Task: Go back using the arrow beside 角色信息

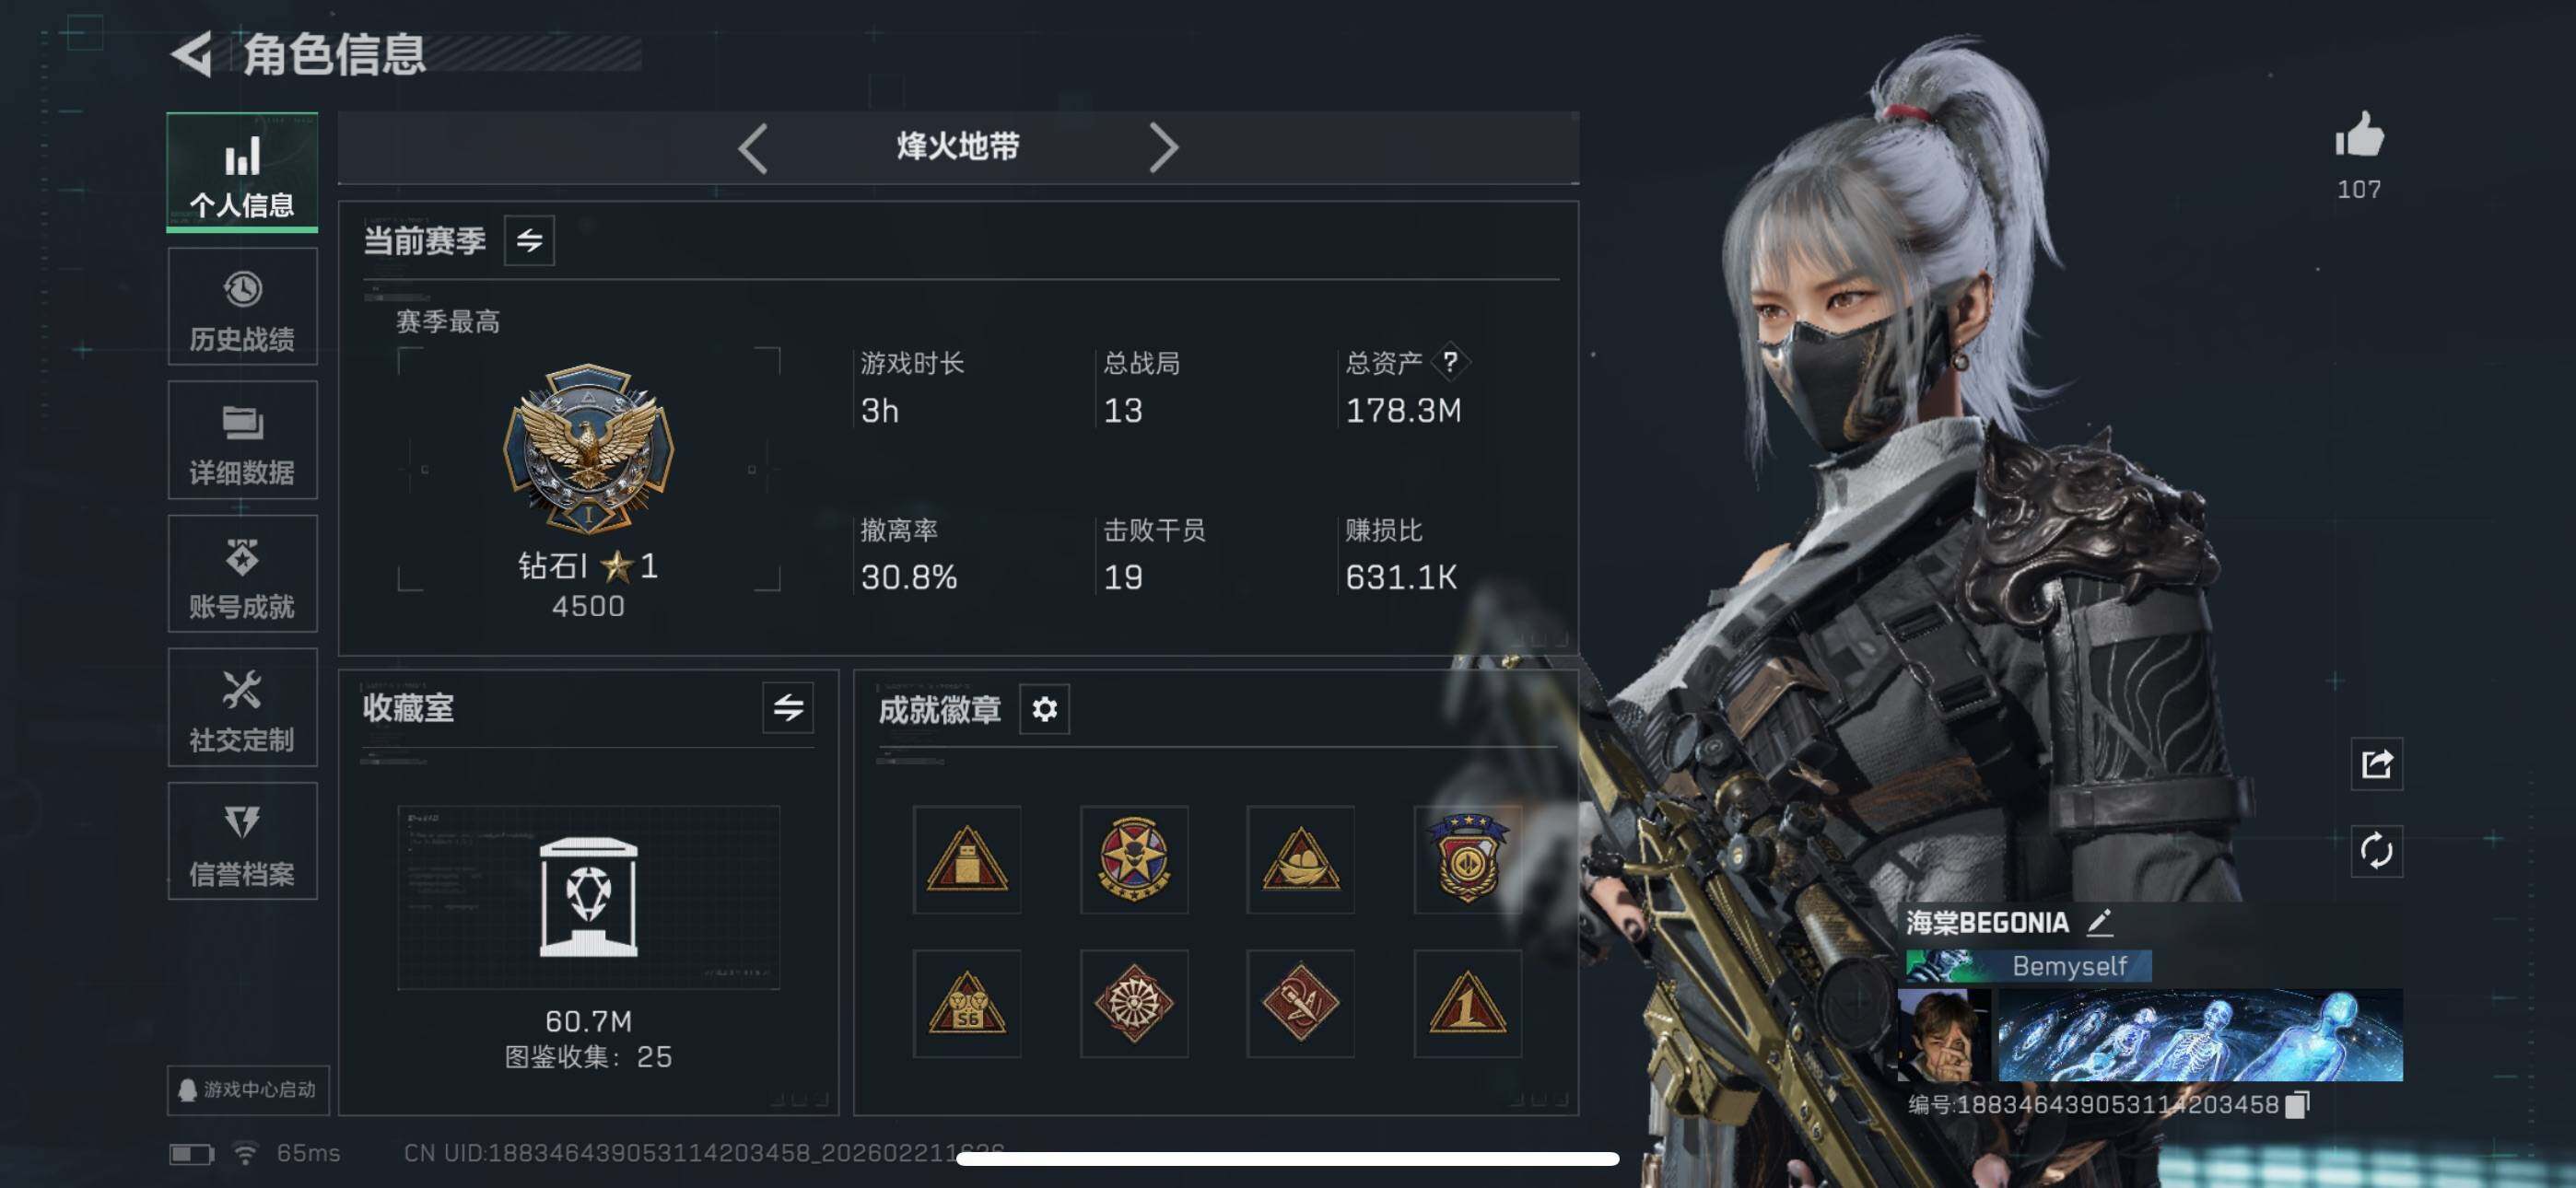Action: [x=191, y=54]
